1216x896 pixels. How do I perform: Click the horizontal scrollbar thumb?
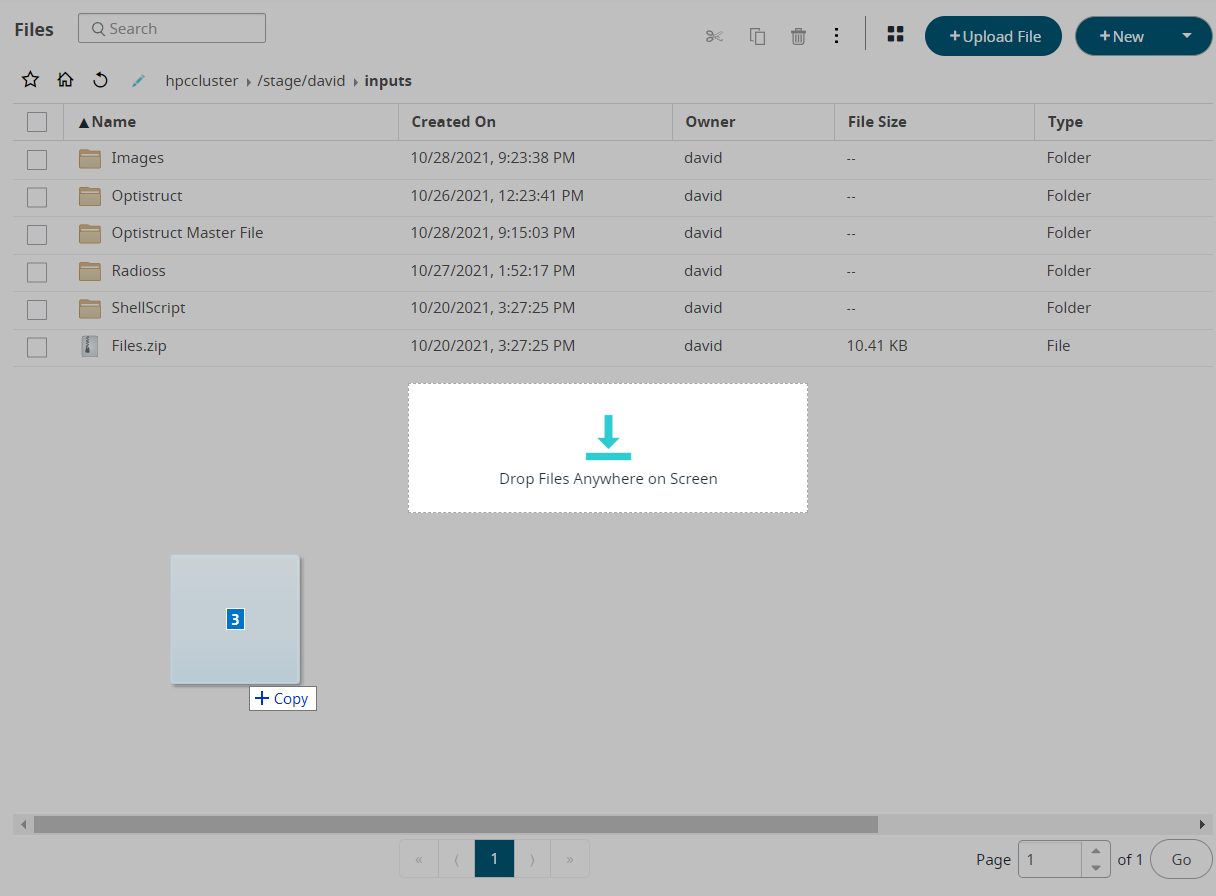pyautogui.click(x=456, y=824)
